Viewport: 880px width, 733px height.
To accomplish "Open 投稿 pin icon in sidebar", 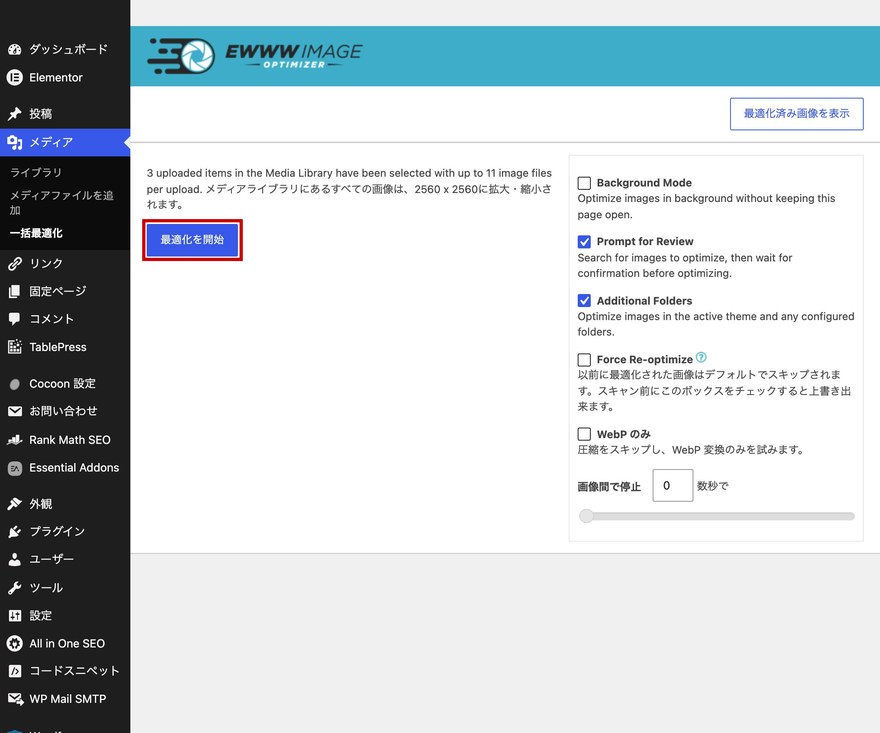I will pos(15,113).
